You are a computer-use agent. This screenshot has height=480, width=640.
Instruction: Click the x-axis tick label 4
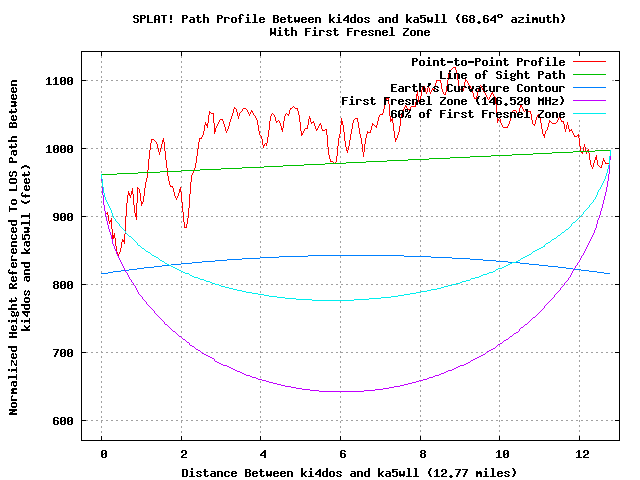coord(263,454)
